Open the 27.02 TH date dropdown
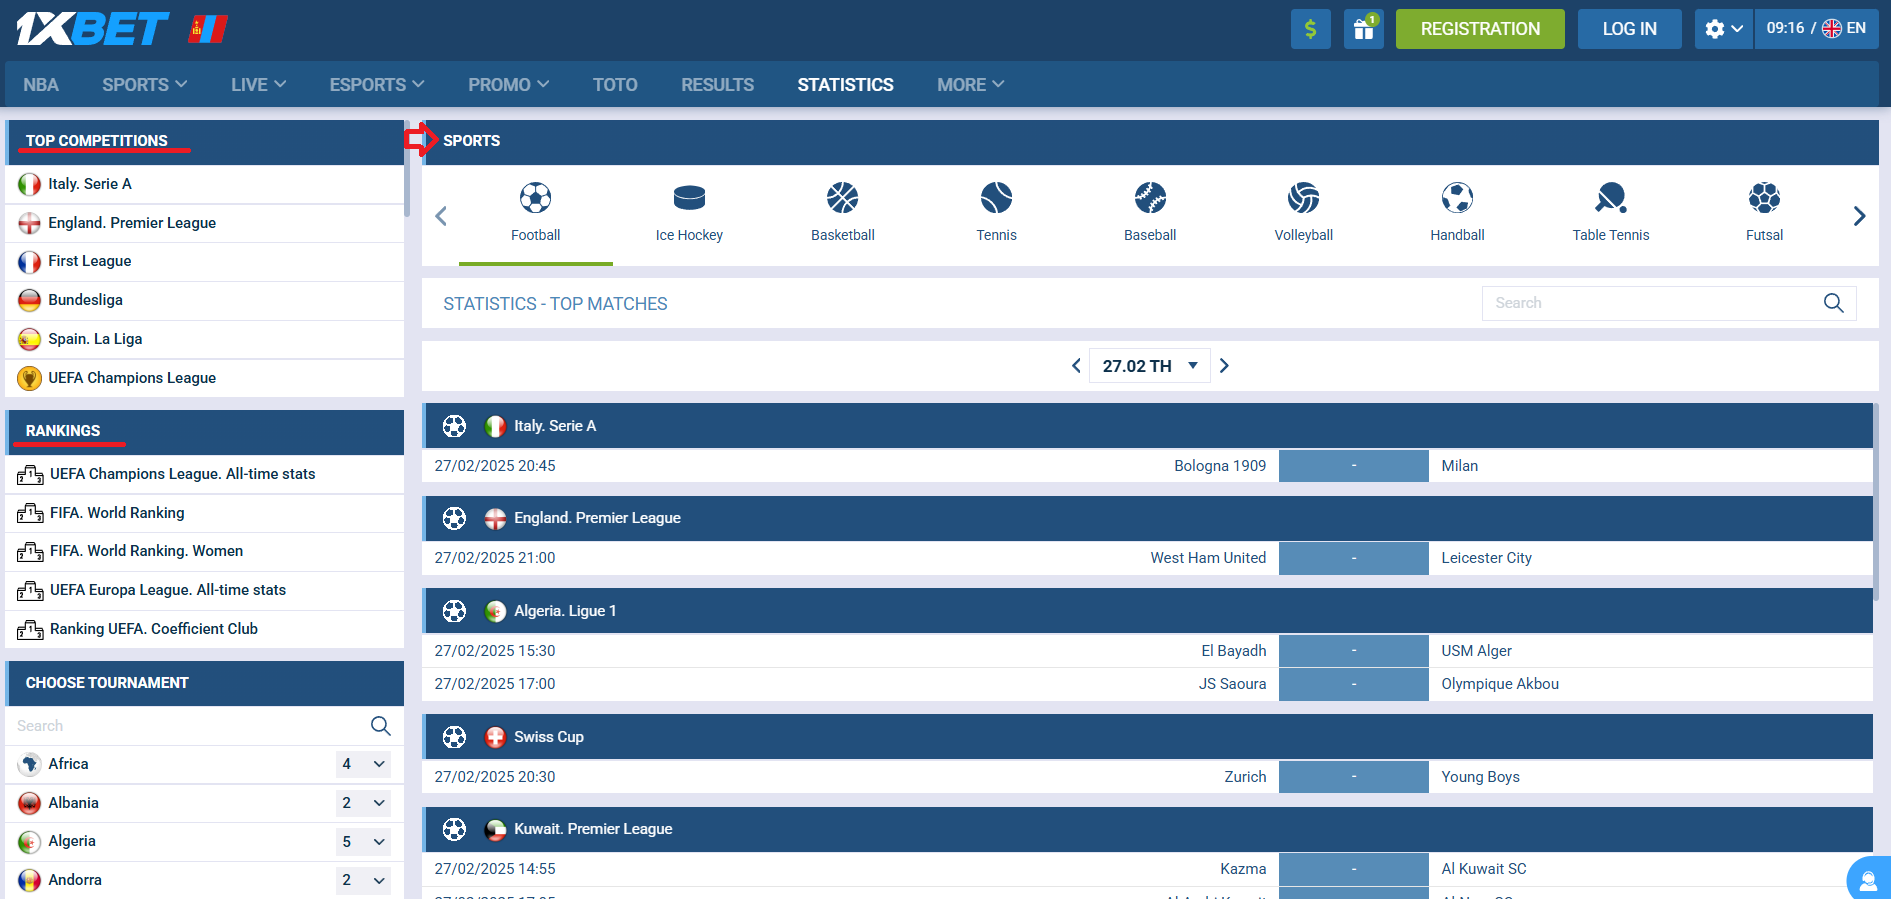 (x=1150, y=366)
